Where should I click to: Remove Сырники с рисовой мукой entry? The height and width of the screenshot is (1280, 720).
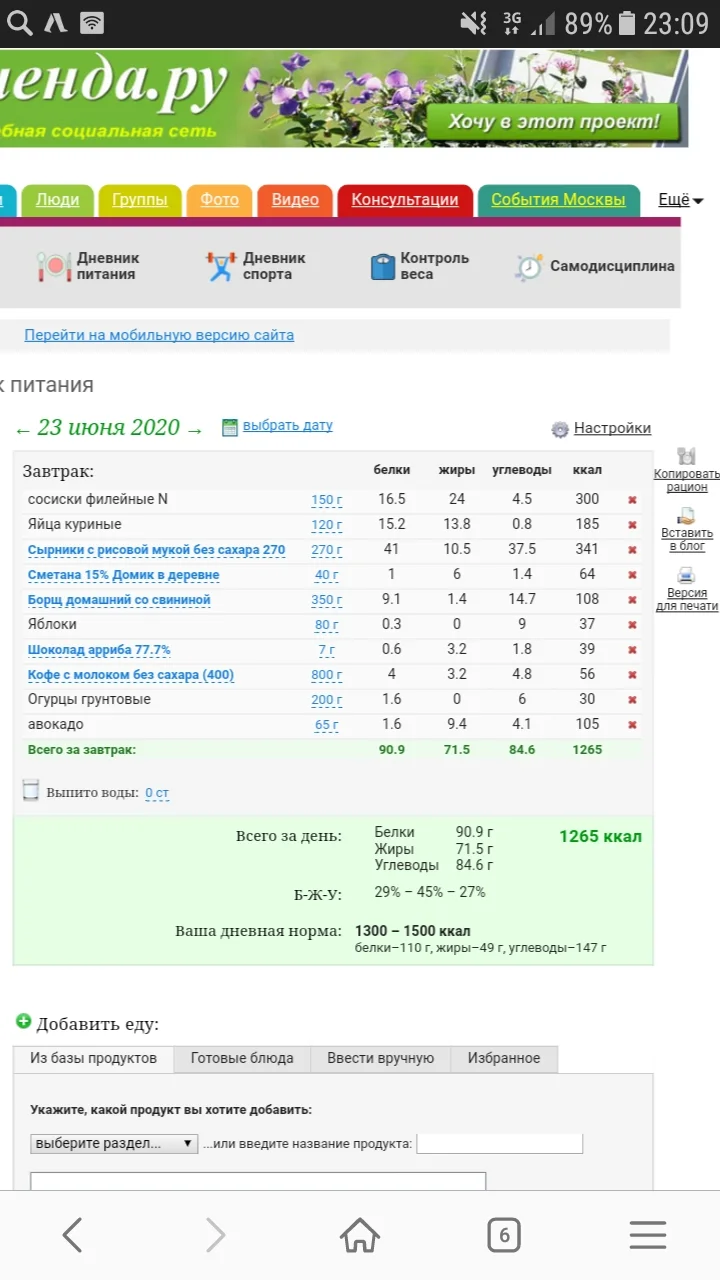[632, 549]
